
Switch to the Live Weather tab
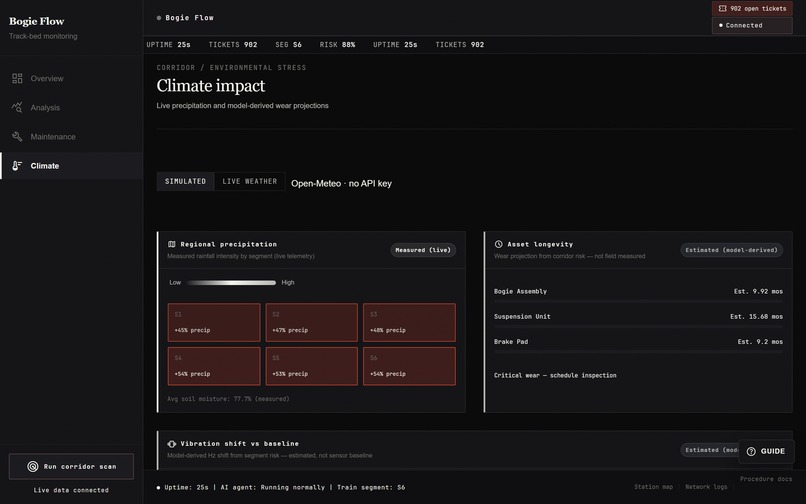(x=250, y=182)
